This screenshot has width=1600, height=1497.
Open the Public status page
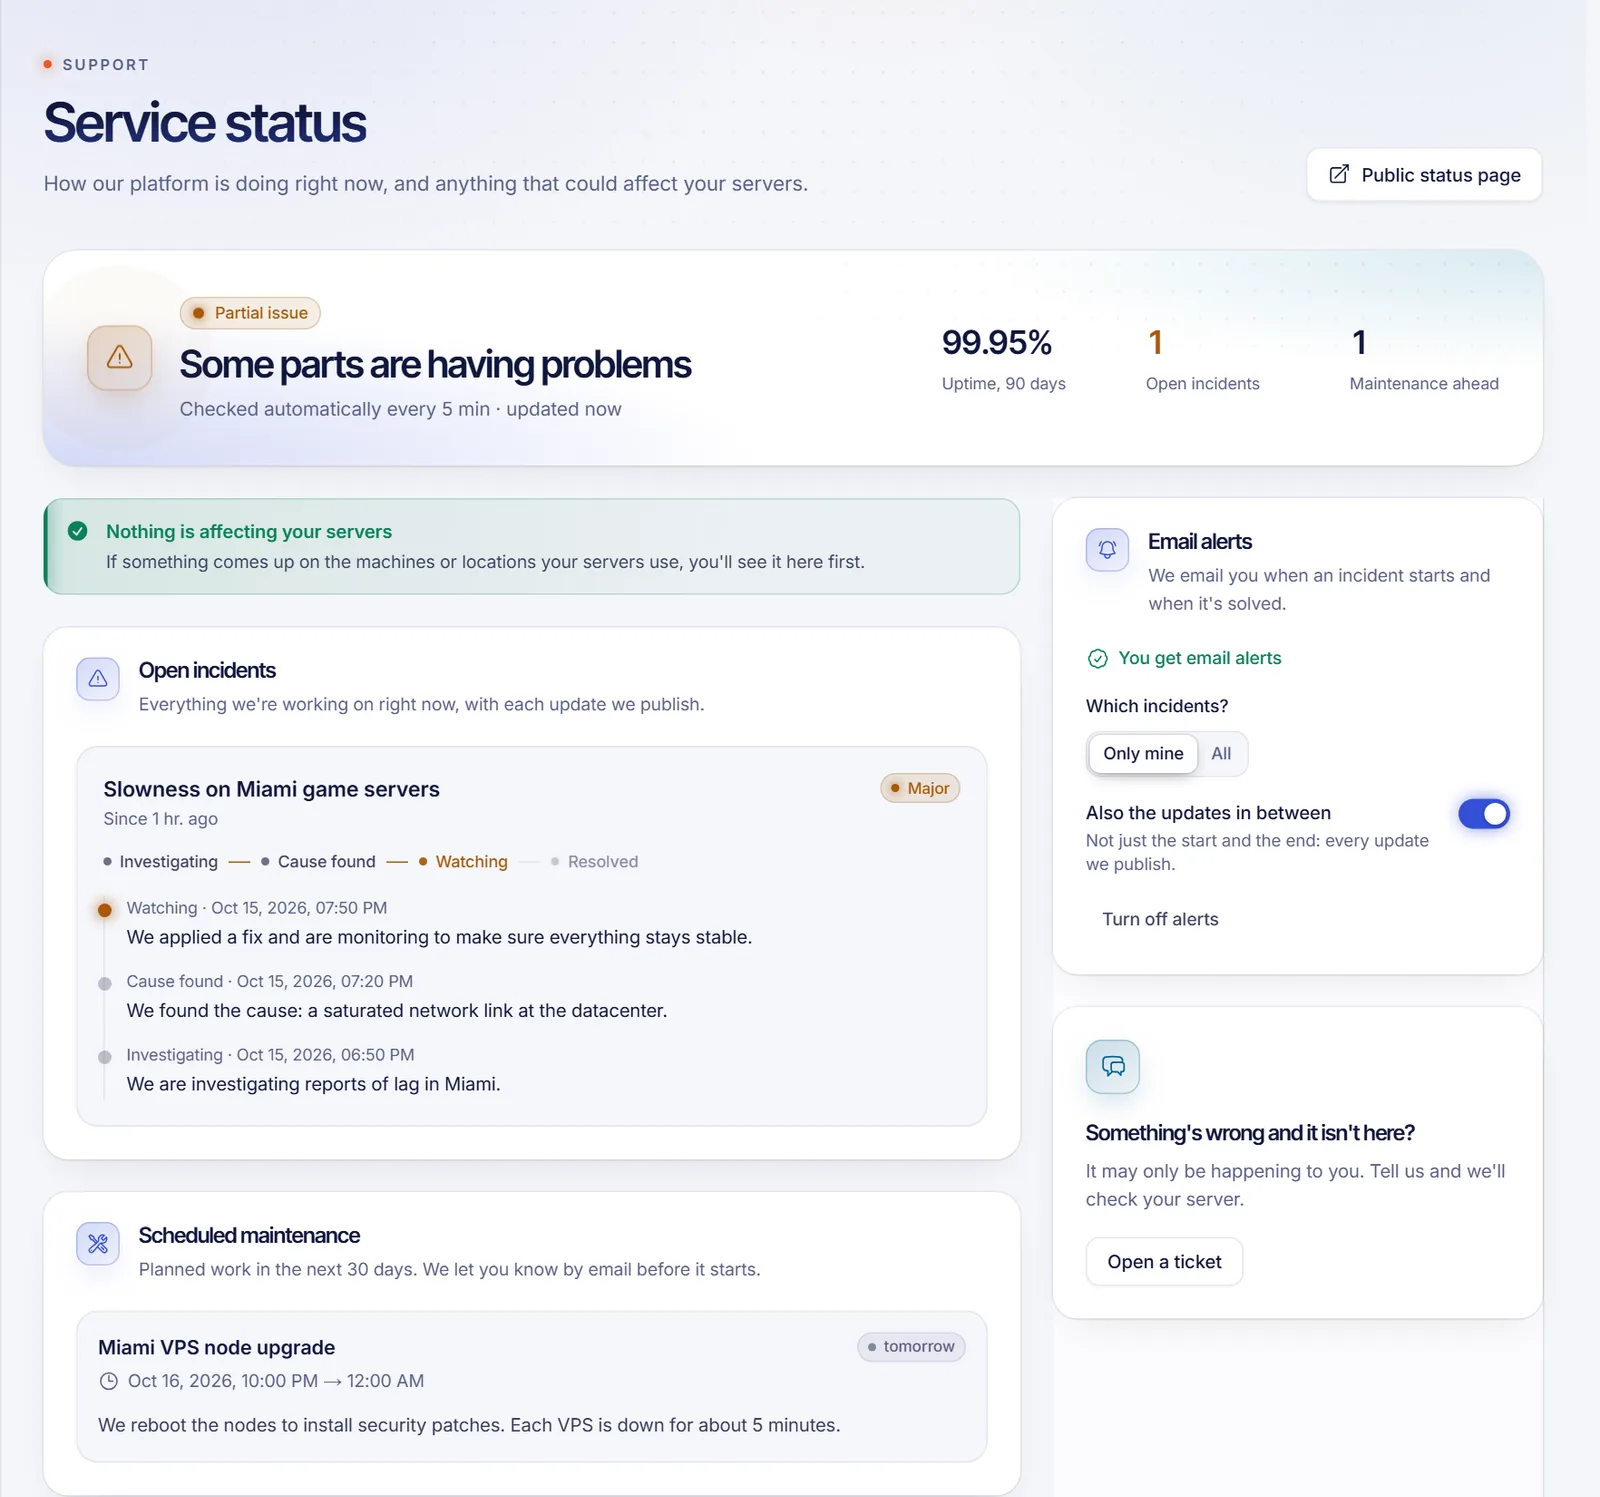coord(1424,175)
